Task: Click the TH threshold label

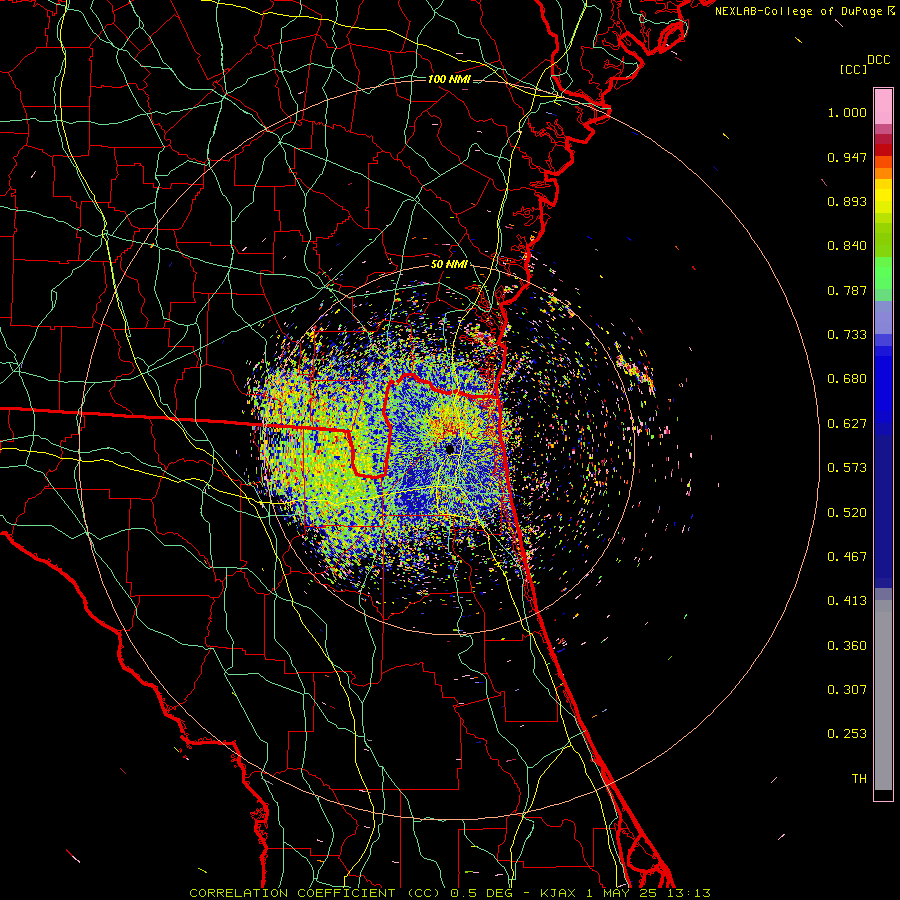Action: pos(859,779)
